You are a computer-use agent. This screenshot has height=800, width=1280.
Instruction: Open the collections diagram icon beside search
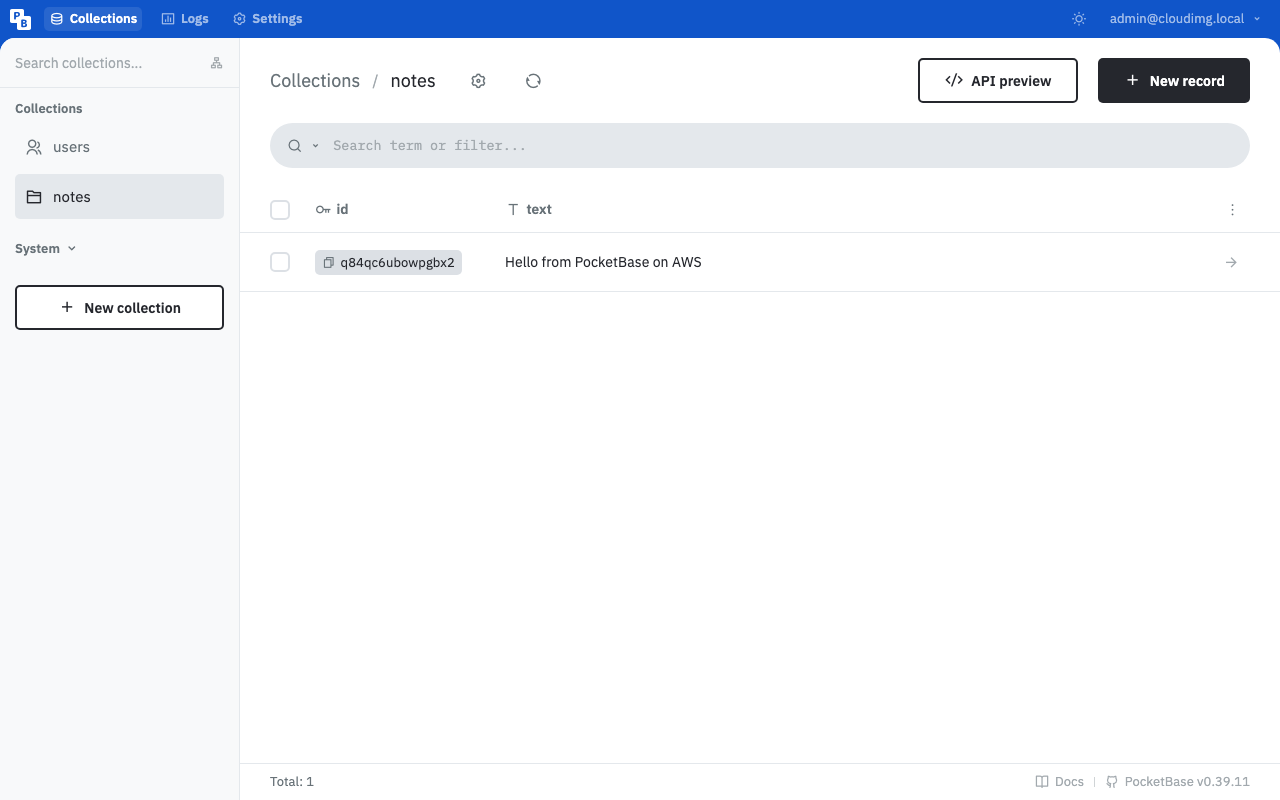pos(216,63)
